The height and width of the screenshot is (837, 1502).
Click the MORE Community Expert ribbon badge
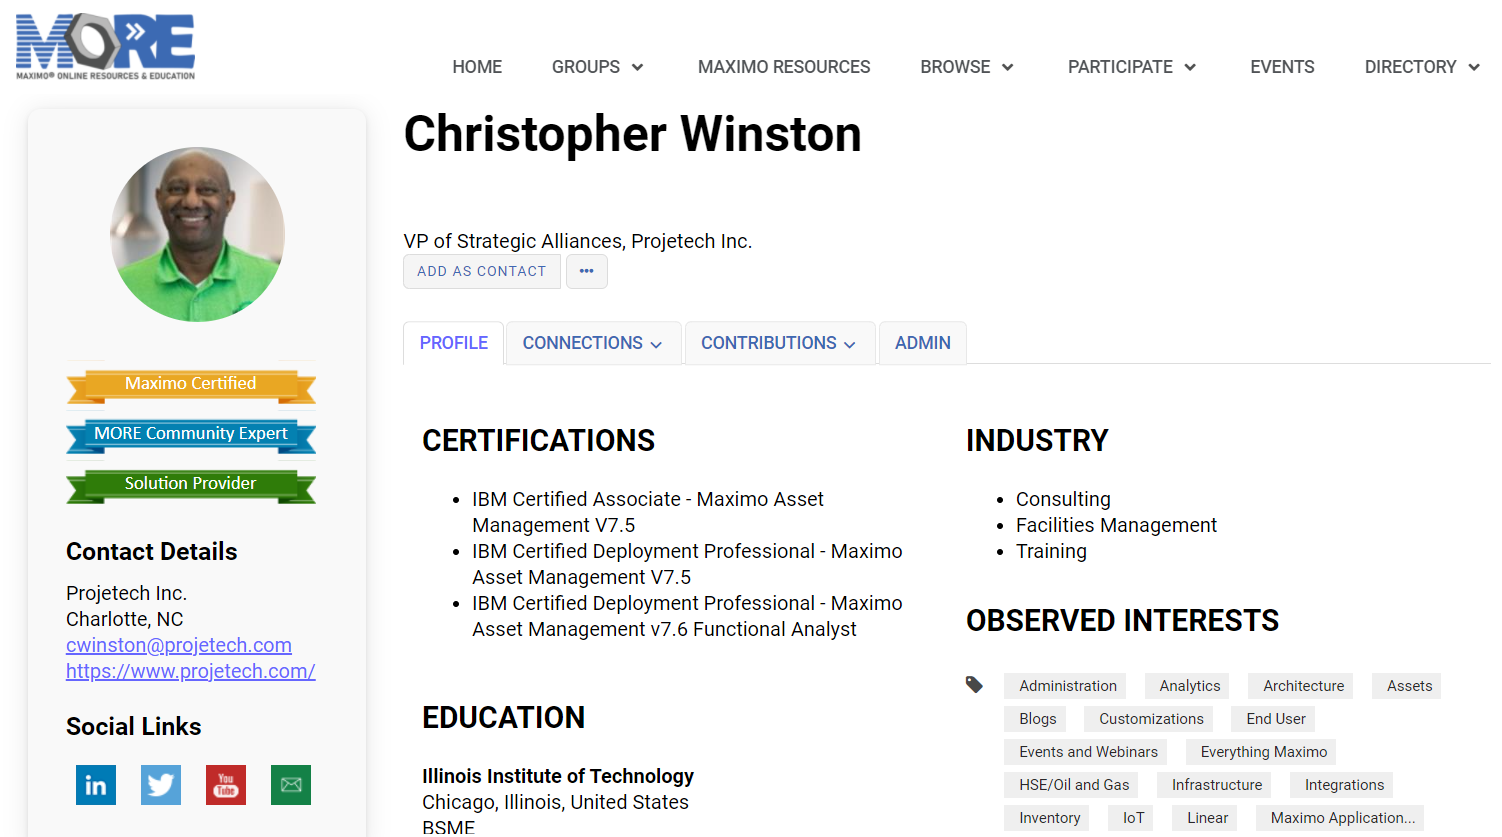click(x=191, y=435)
